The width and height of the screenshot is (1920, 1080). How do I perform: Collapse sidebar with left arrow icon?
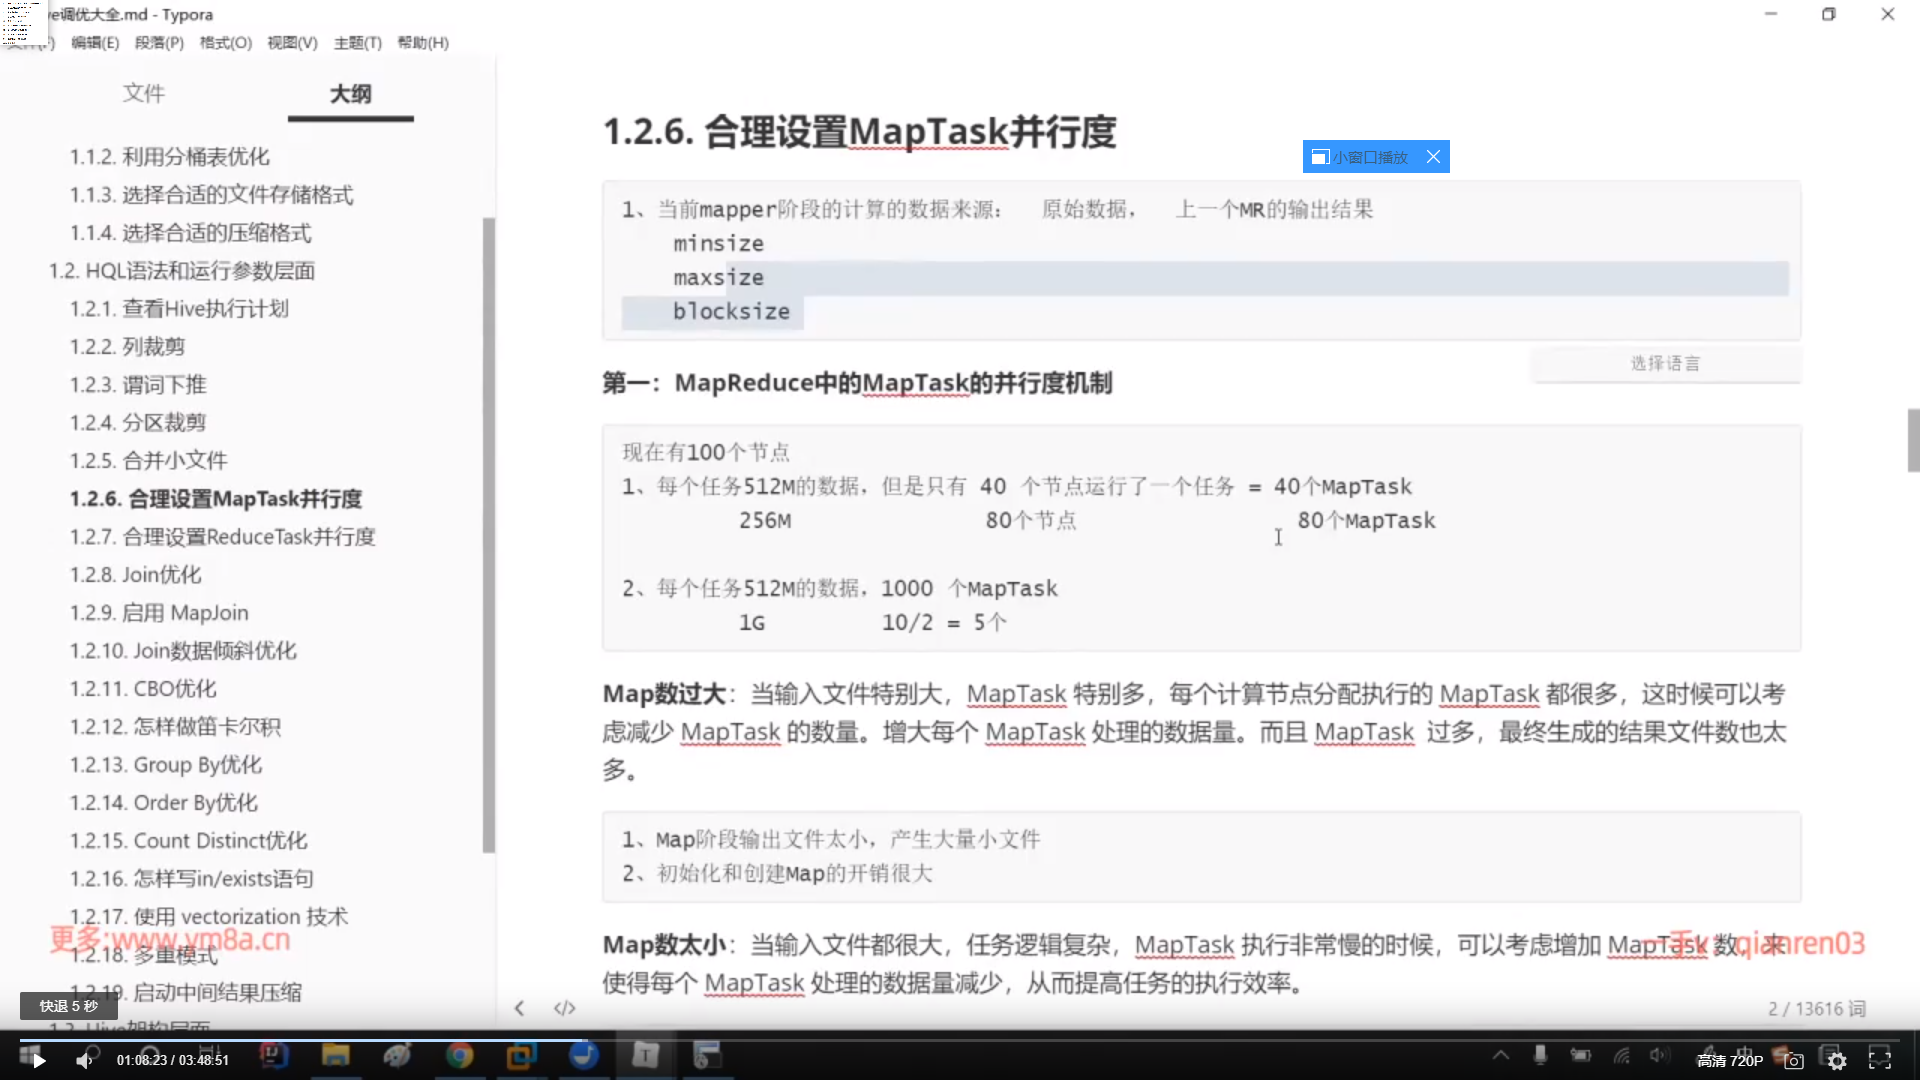pyautogui.click(x=519, y=1008)
